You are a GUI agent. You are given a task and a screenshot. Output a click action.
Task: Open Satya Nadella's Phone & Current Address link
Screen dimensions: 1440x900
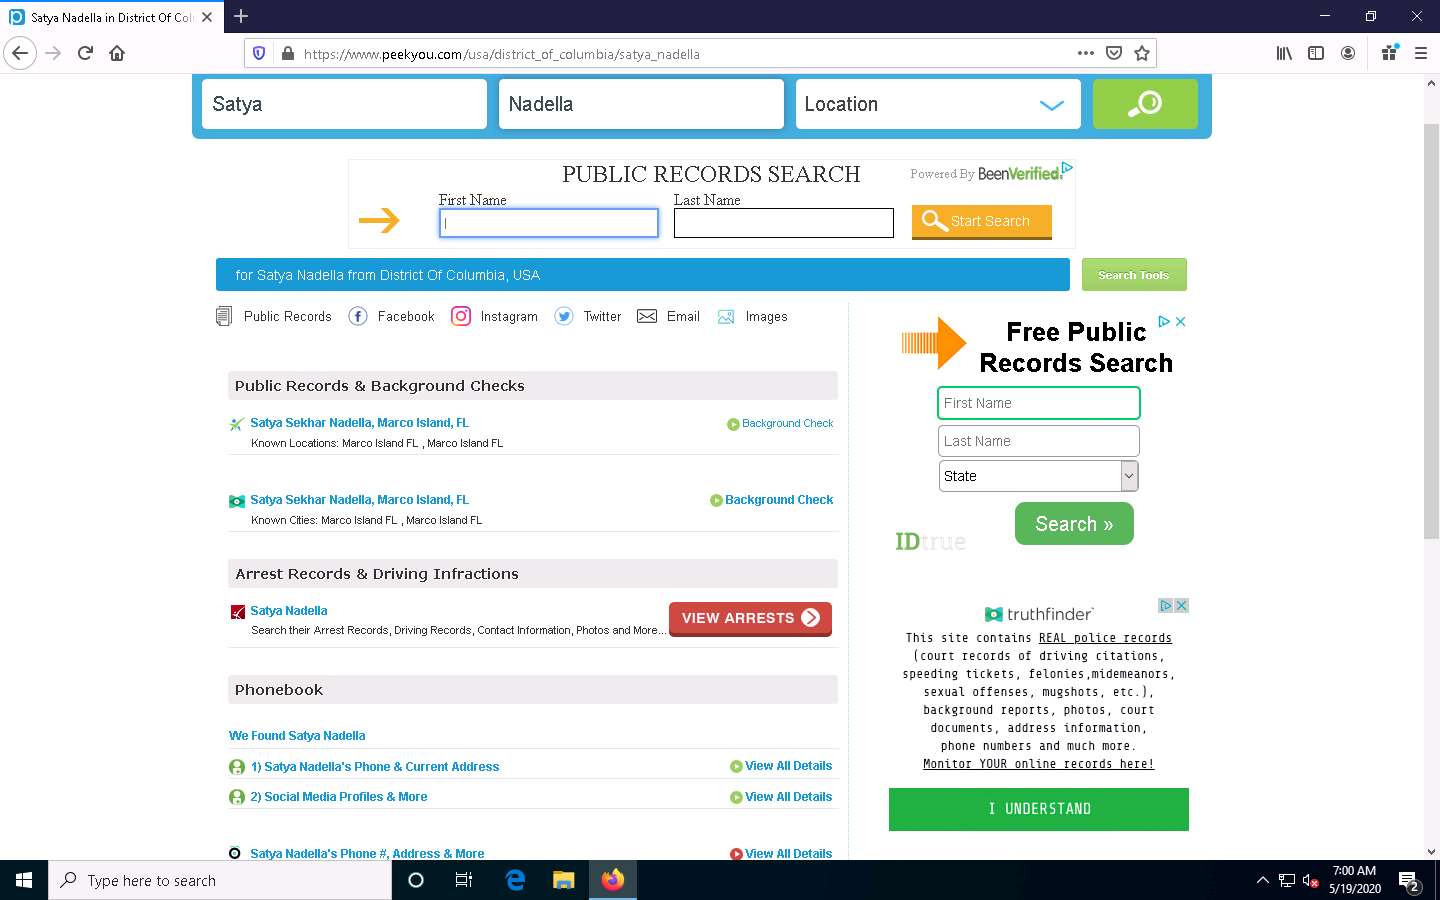pyautogui.click(x=374, y=767)
